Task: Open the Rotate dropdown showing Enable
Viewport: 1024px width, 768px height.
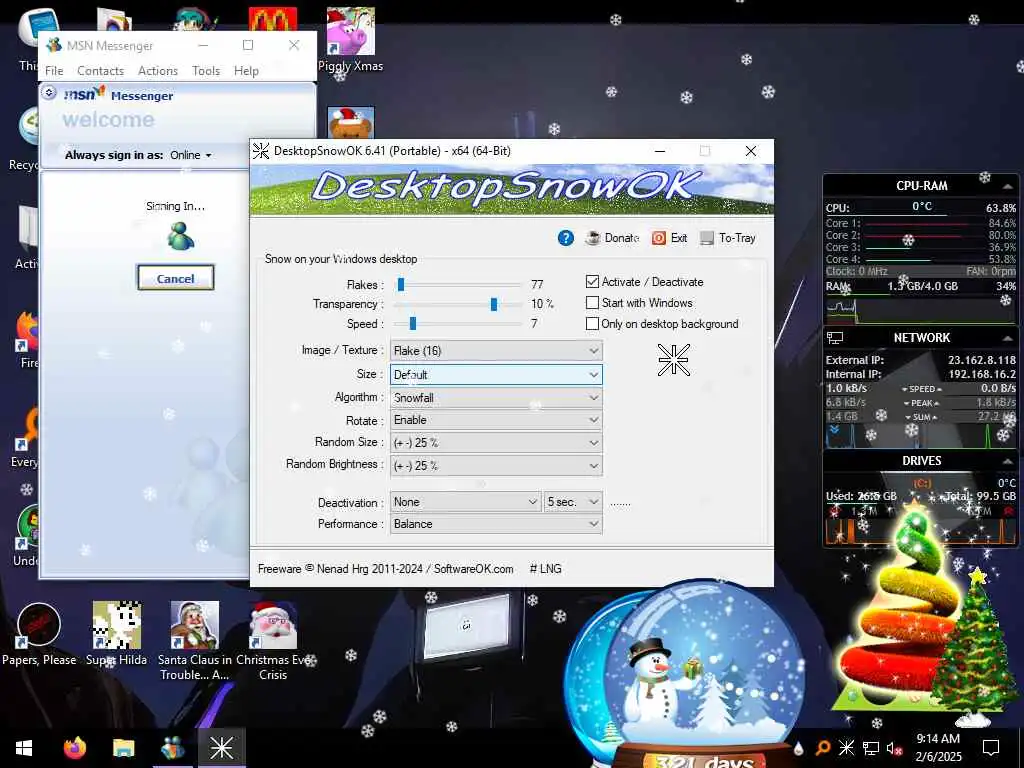Action: pos(496,420)
